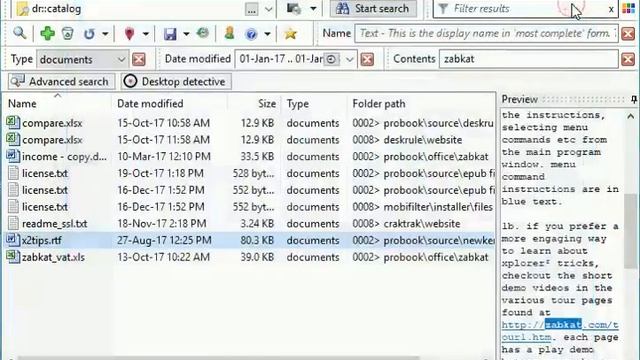Expand the red marker dropdown arrow
Screen dimensions: 640x360
tap(146, 34)
